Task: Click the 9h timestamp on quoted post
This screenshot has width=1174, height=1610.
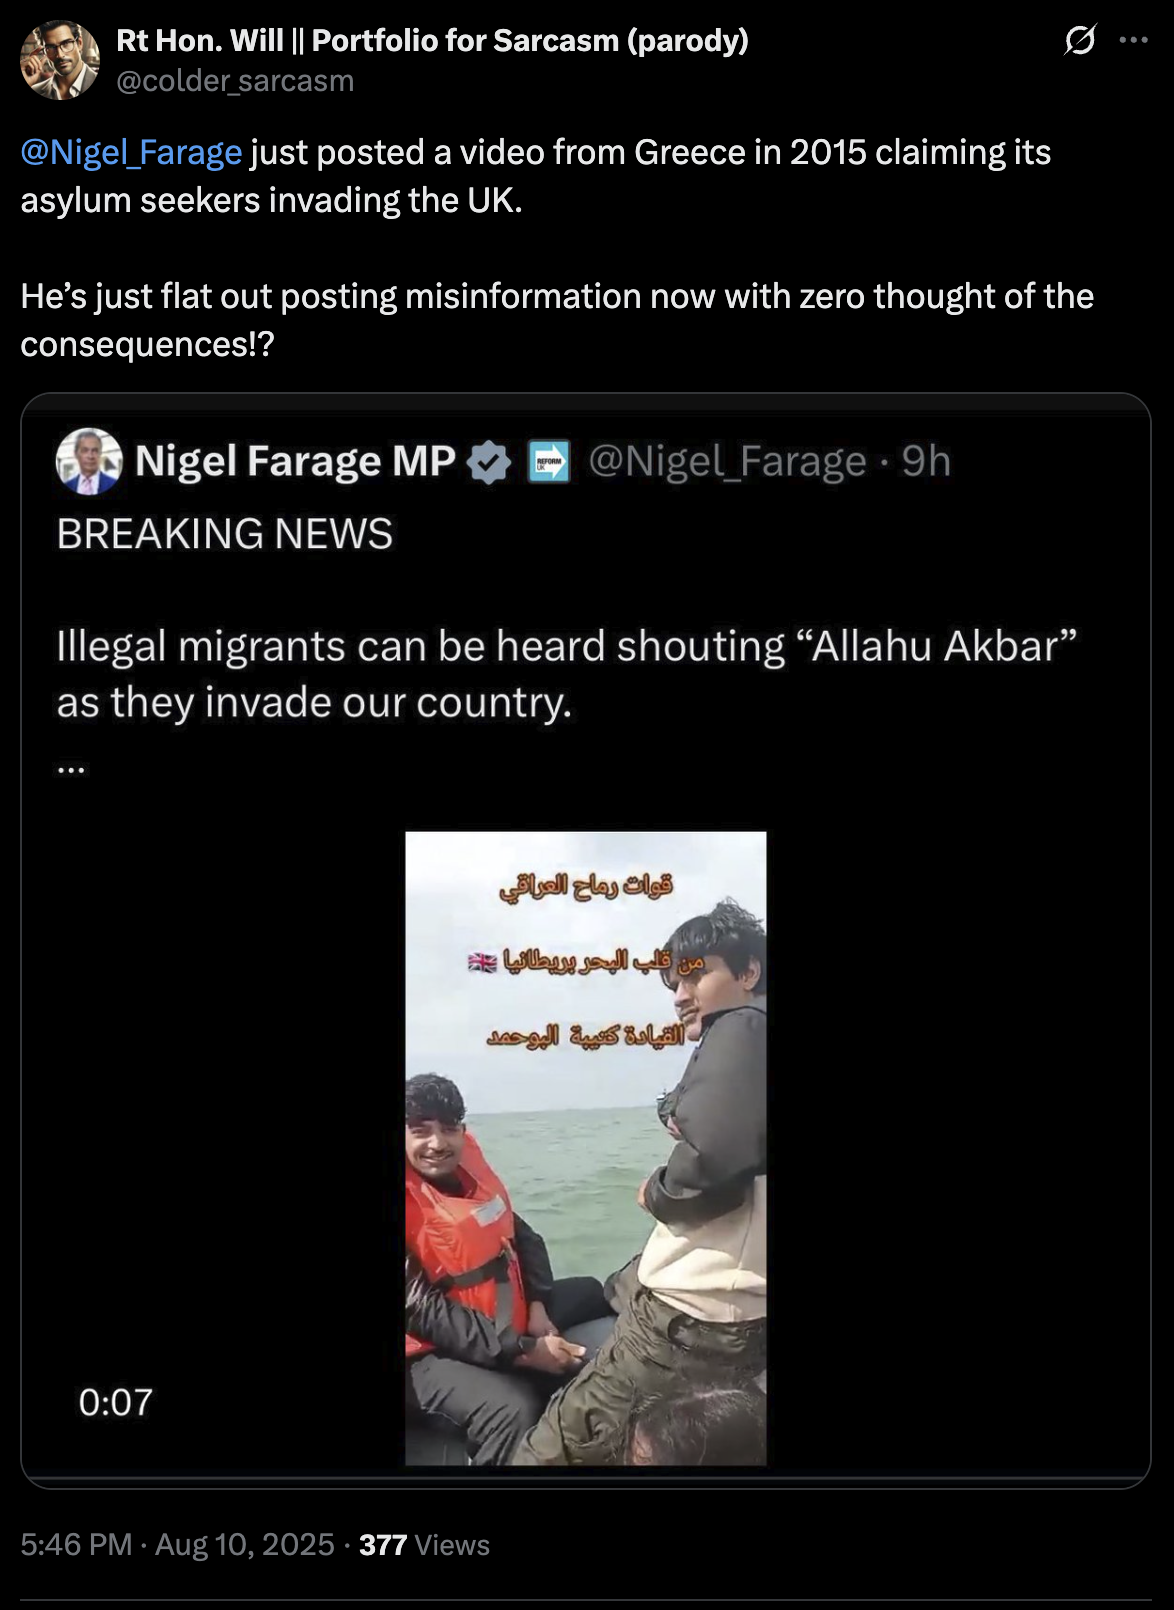Action: point(926,461)
